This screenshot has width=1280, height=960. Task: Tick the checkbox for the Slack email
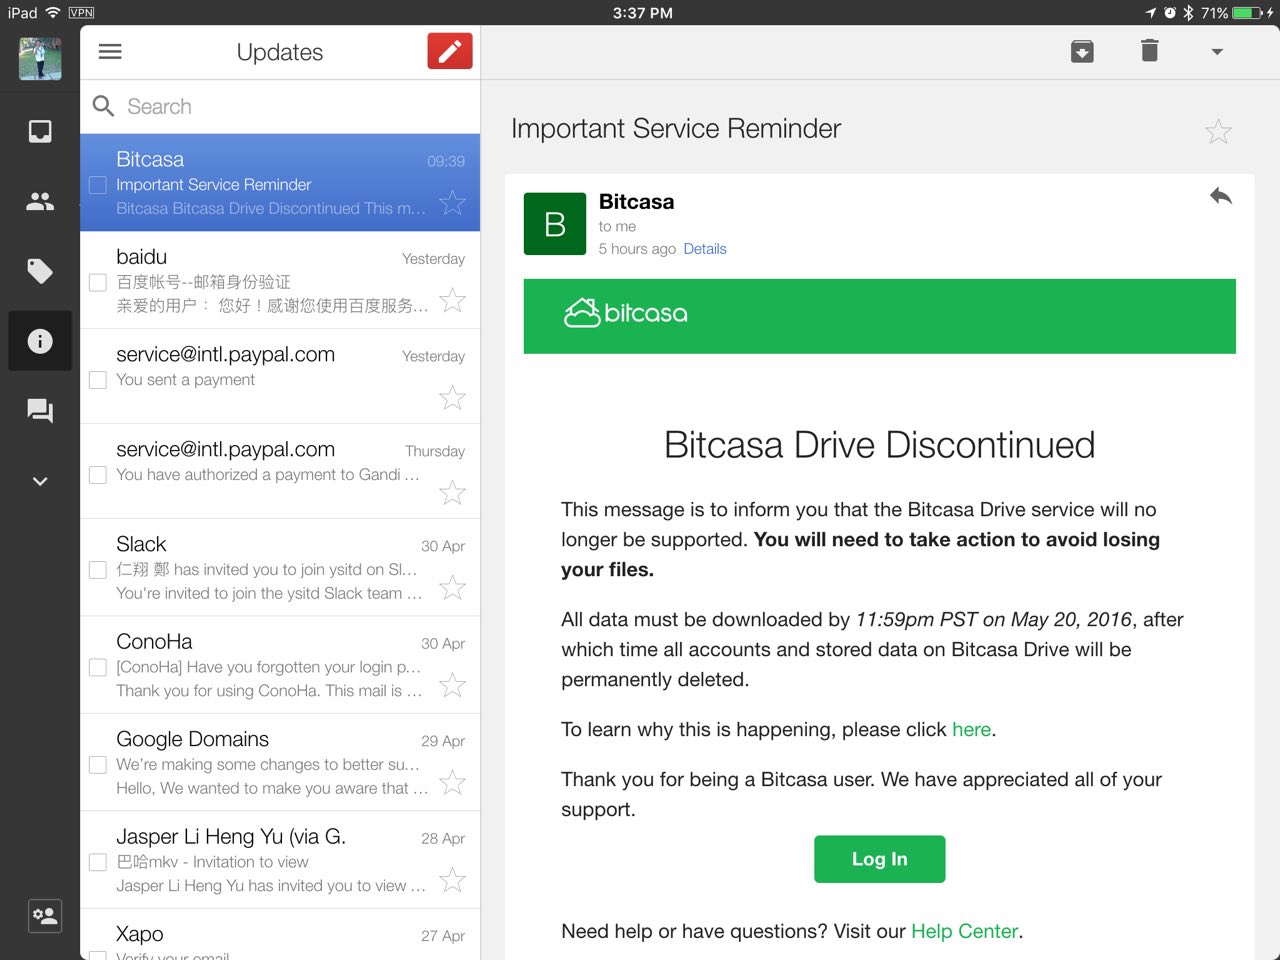[98, 570]
